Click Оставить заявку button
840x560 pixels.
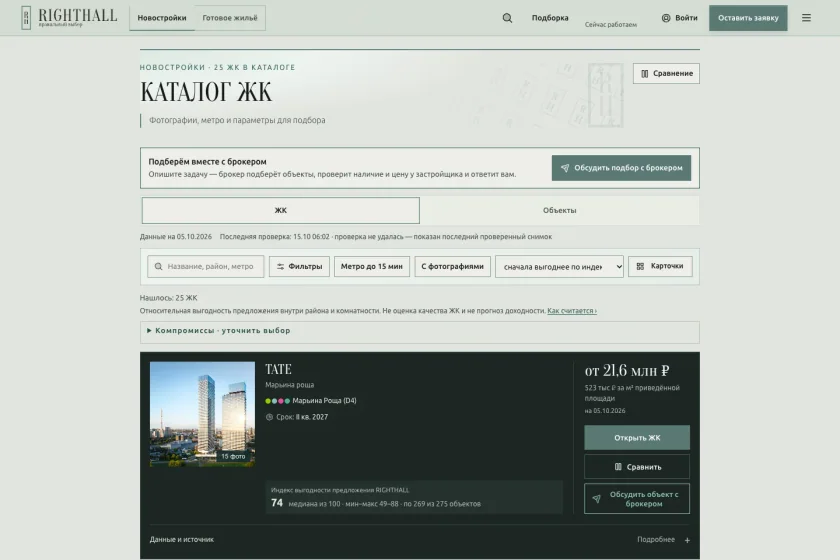(x=748, y=18)
